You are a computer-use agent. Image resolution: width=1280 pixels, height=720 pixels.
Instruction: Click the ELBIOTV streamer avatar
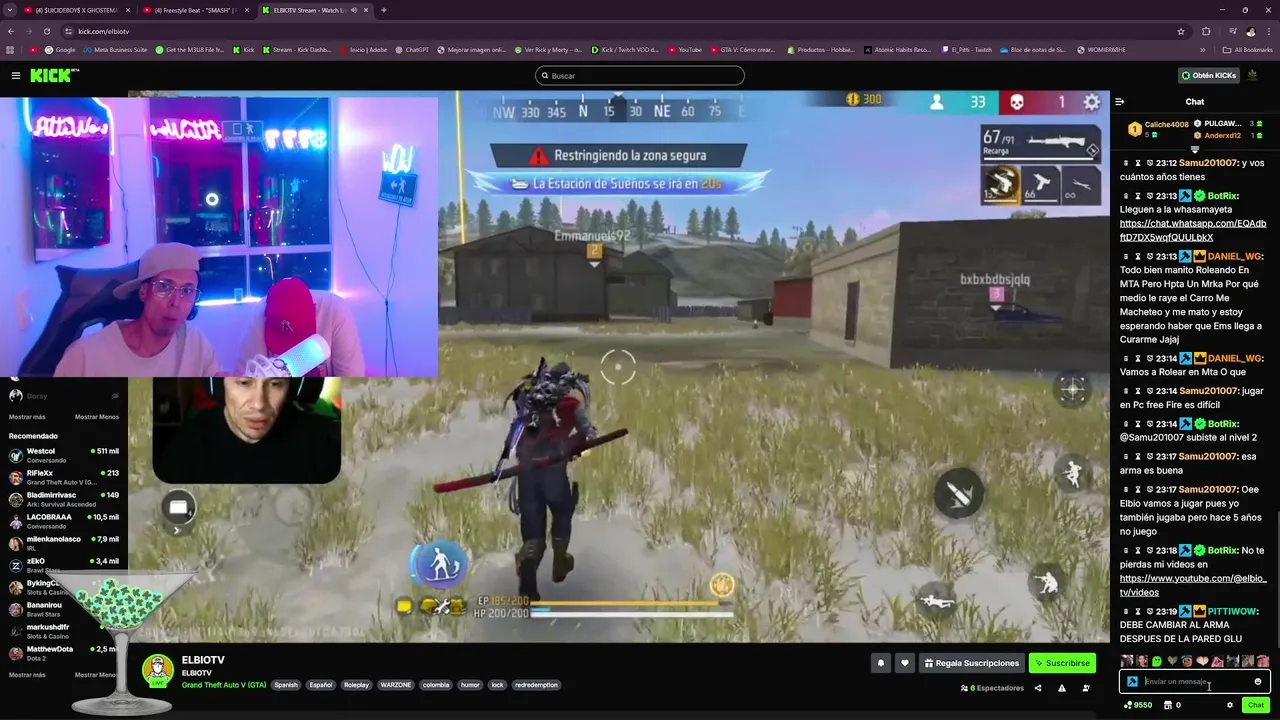pyautogui.click(x=158, y=671)
